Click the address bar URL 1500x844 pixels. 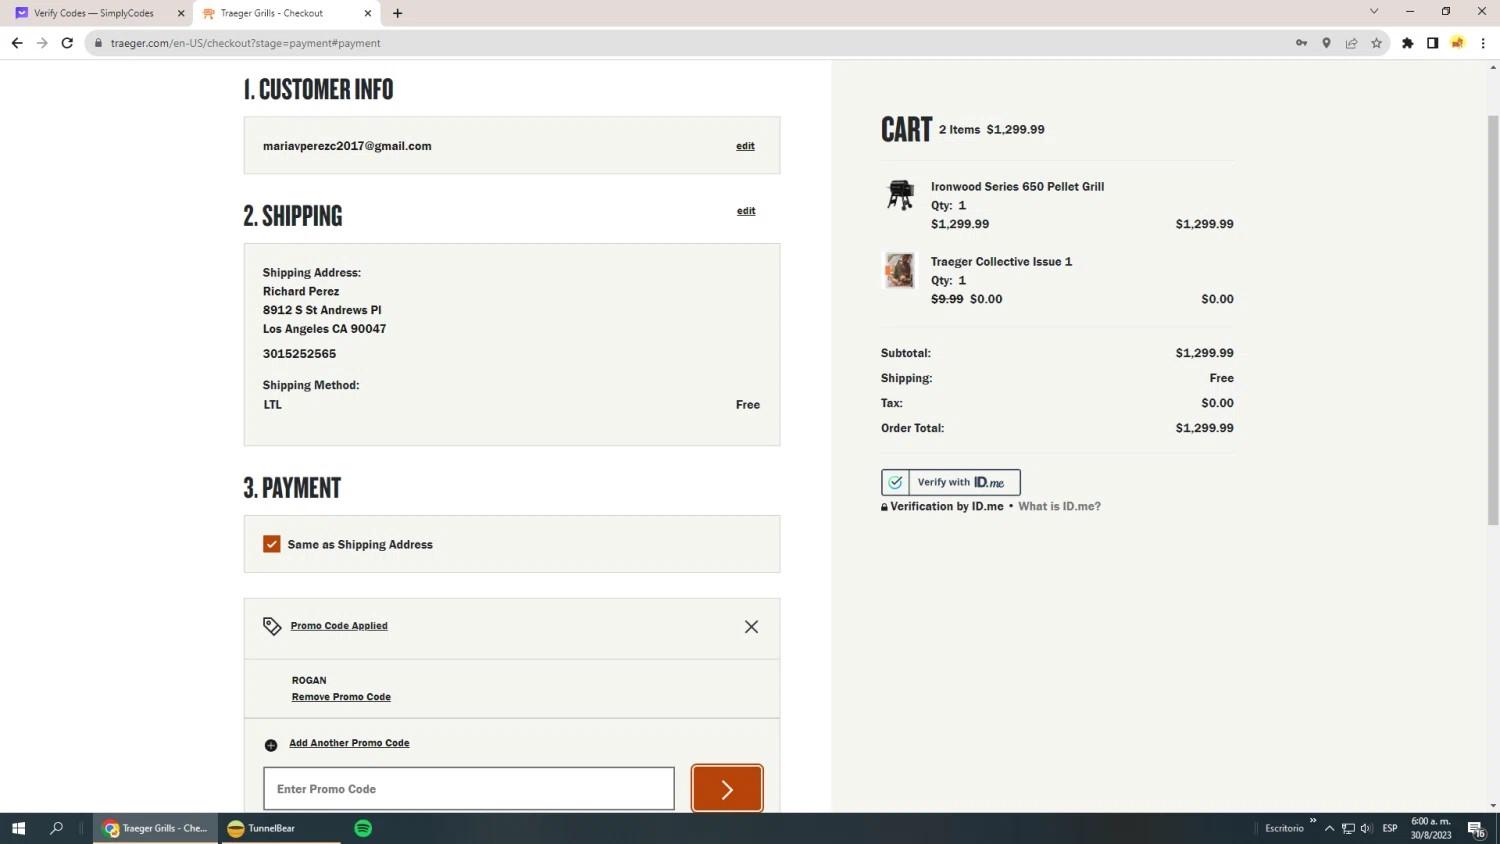246,43
